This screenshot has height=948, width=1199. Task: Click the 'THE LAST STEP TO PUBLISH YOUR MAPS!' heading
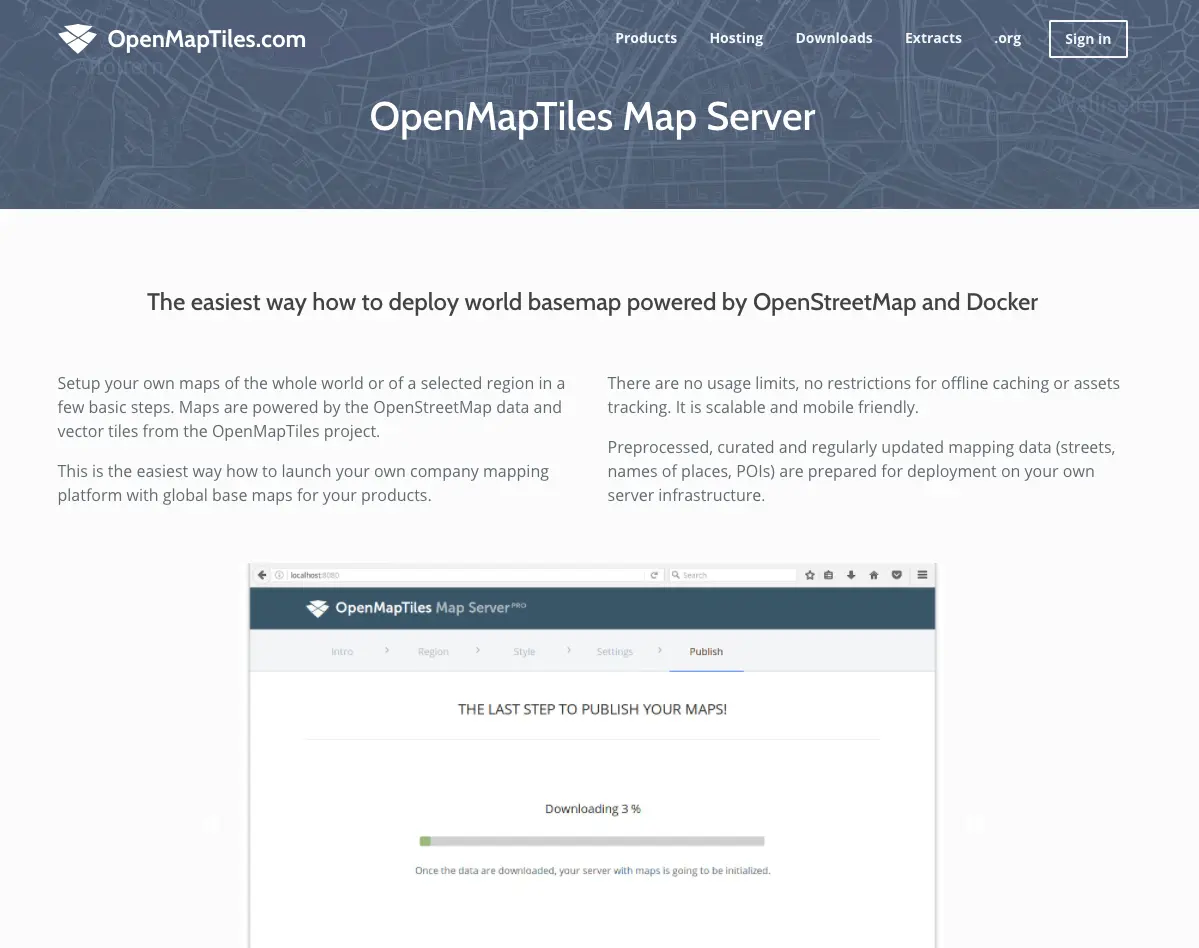pos(593,709)
